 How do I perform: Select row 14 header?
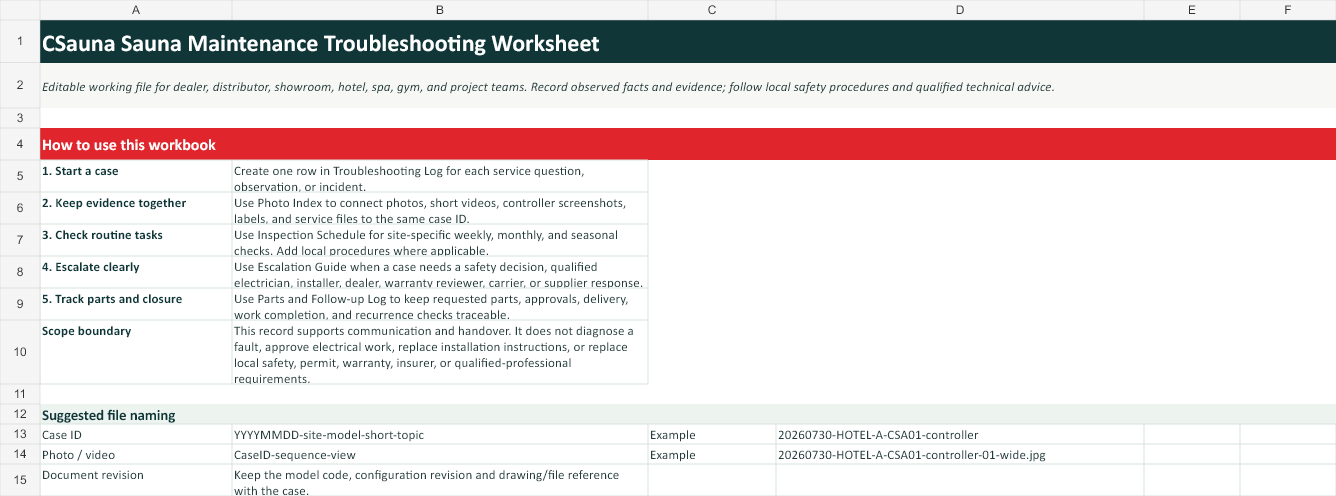click(20, 454)
